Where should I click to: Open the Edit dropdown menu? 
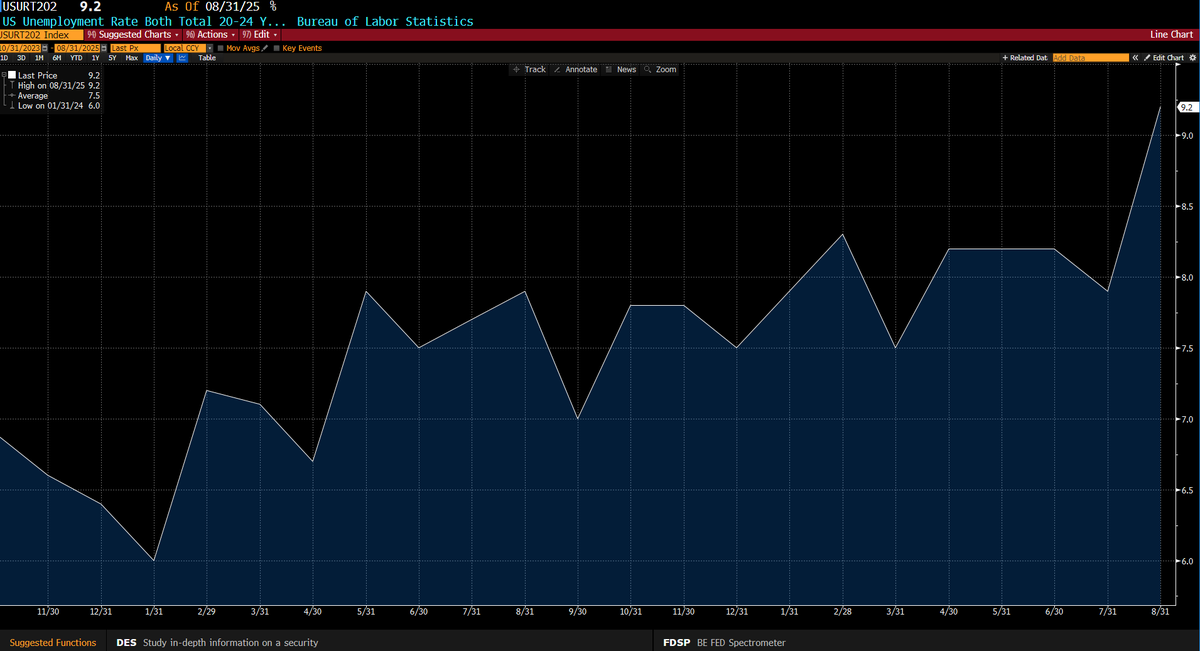click(x=259, y=34)
